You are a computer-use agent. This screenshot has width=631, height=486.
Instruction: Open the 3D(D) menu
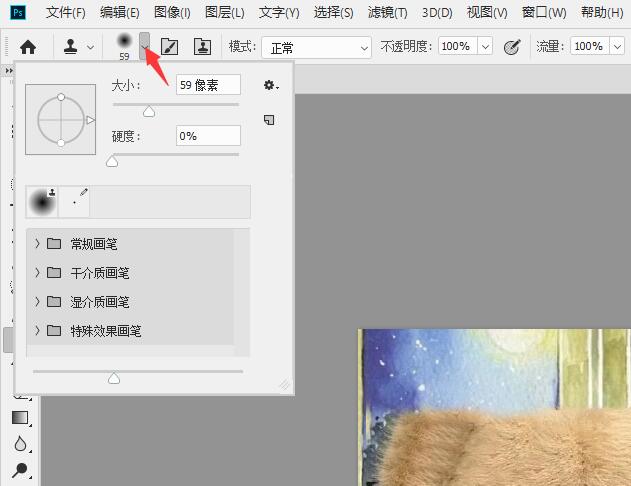tap(437, 13)
